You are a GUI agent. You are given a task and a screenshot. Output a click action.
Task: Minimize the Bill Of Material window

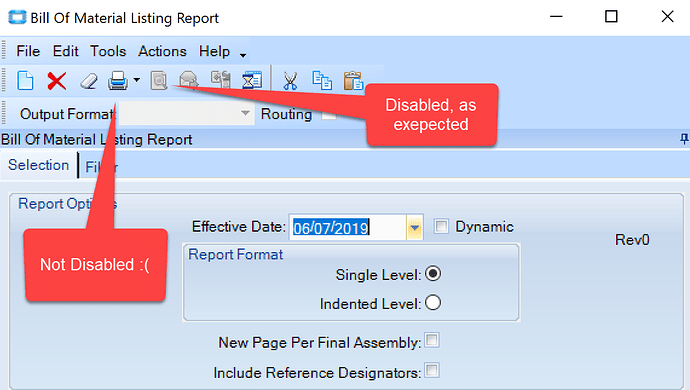pos(556,17)
